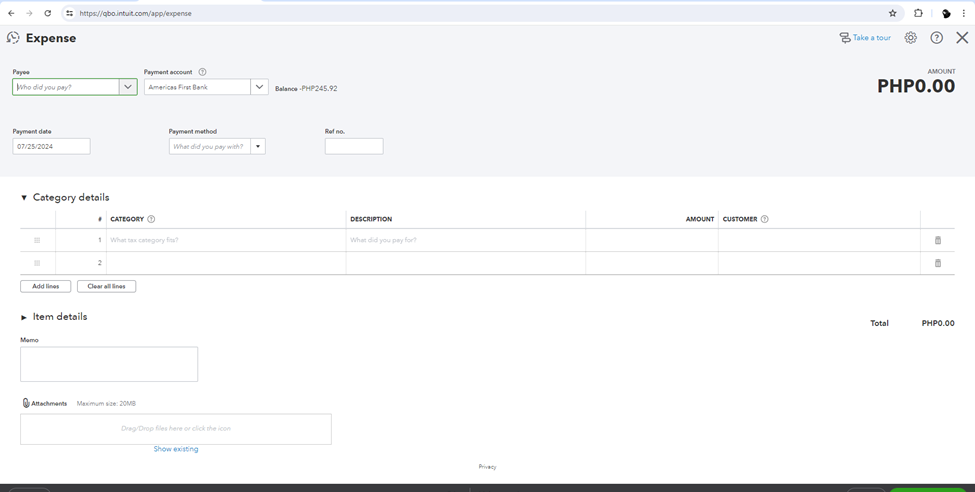Click the Balance -PHP245.92 text
This screenshot has height=492, width=975.
306,88
